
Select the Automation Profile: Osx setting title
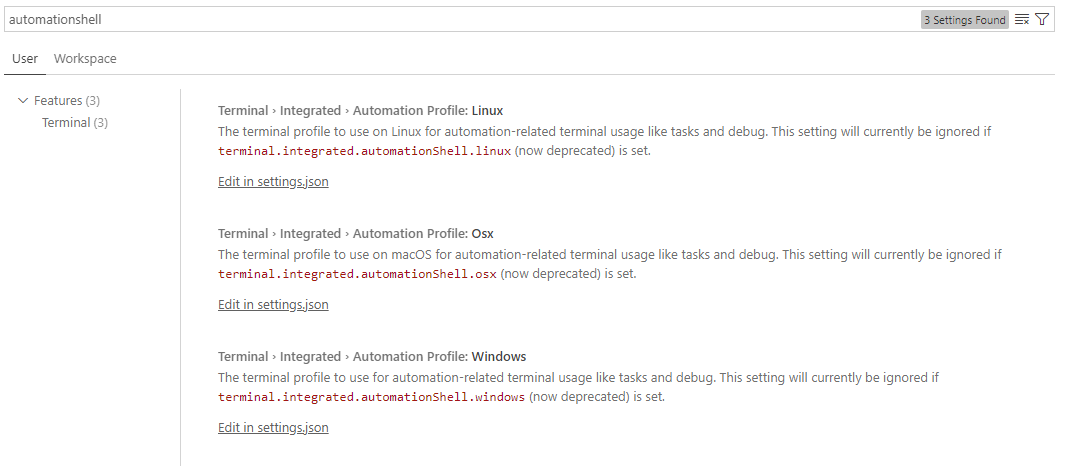click(356, 233)
